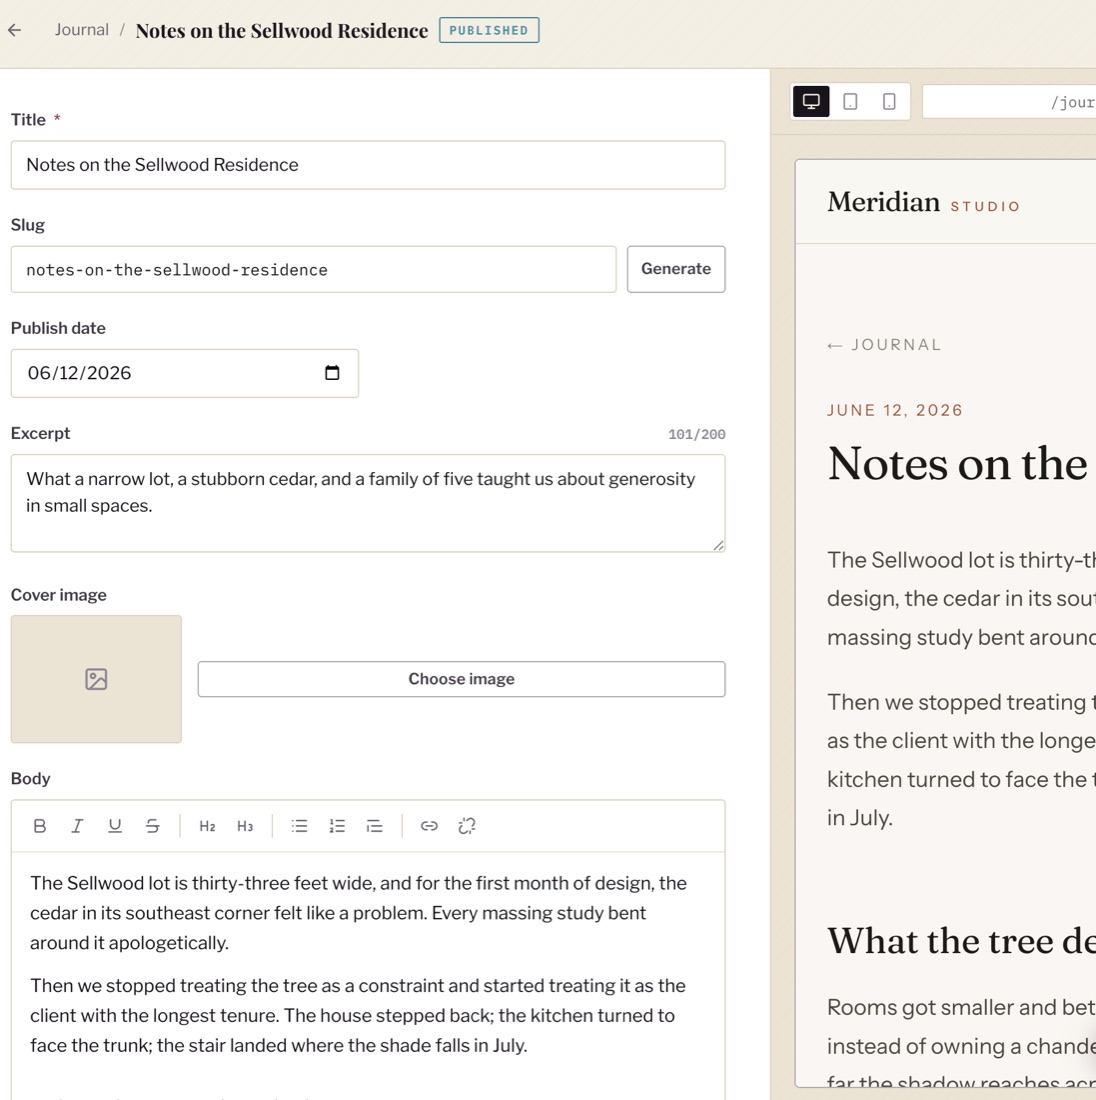Edit the Title input field
The image size is (1096, 1100).
click(368, 165)
